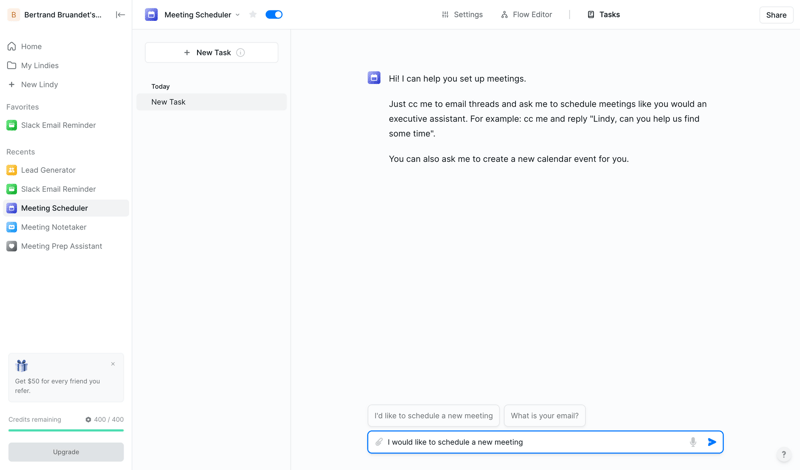Select the New Task entry under Today
Viewport: 800px width, 470px height.
212,102
